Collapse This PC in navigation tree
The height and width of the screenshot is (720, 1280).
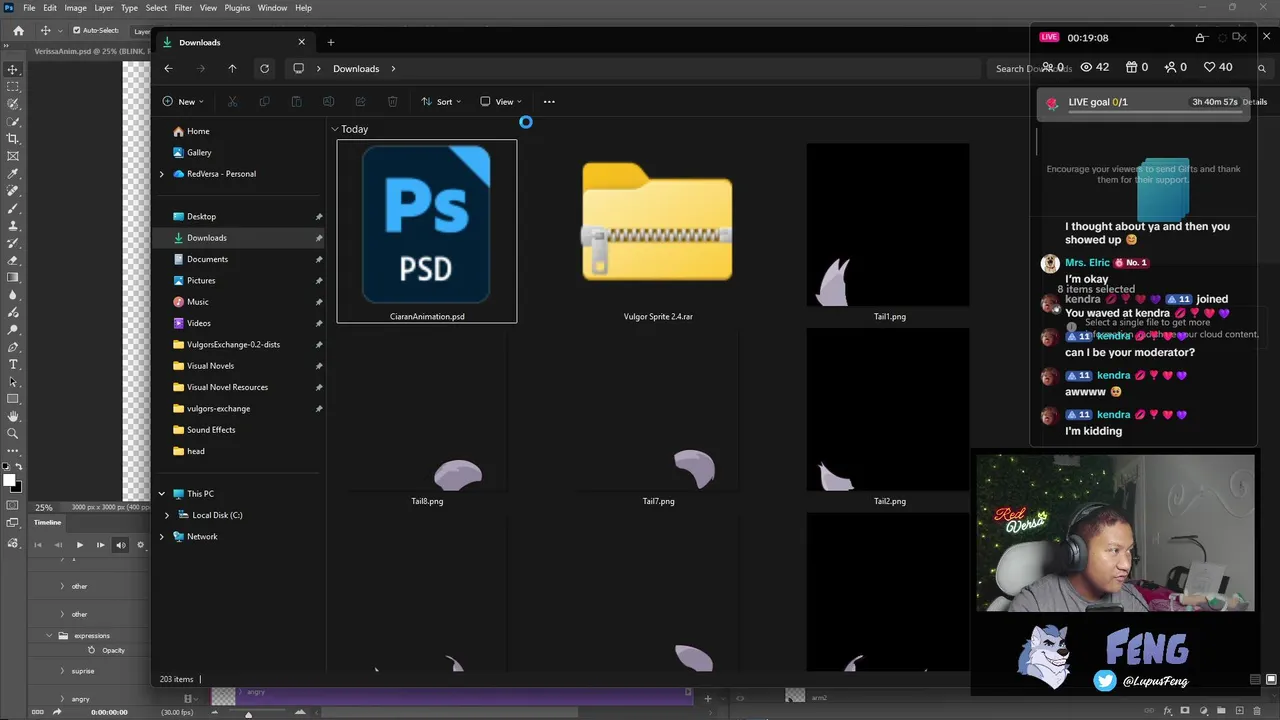(161, 493)
